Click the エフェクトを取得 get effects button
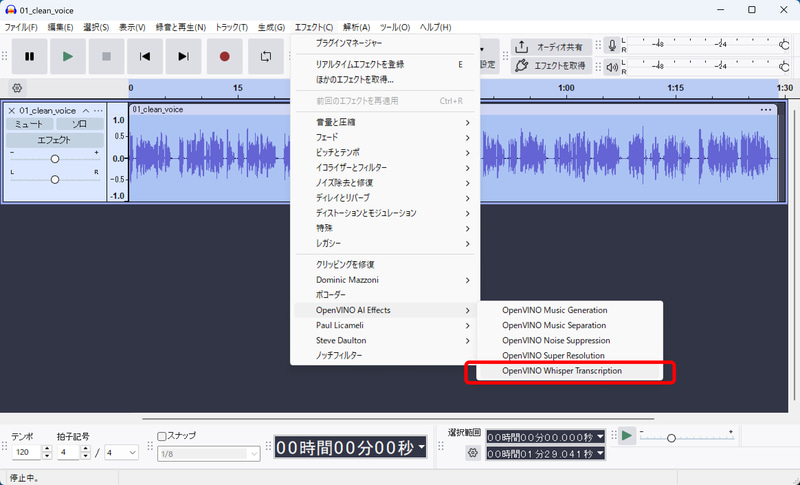This screenshot has width=800, height=485. [x=551, y=66]
